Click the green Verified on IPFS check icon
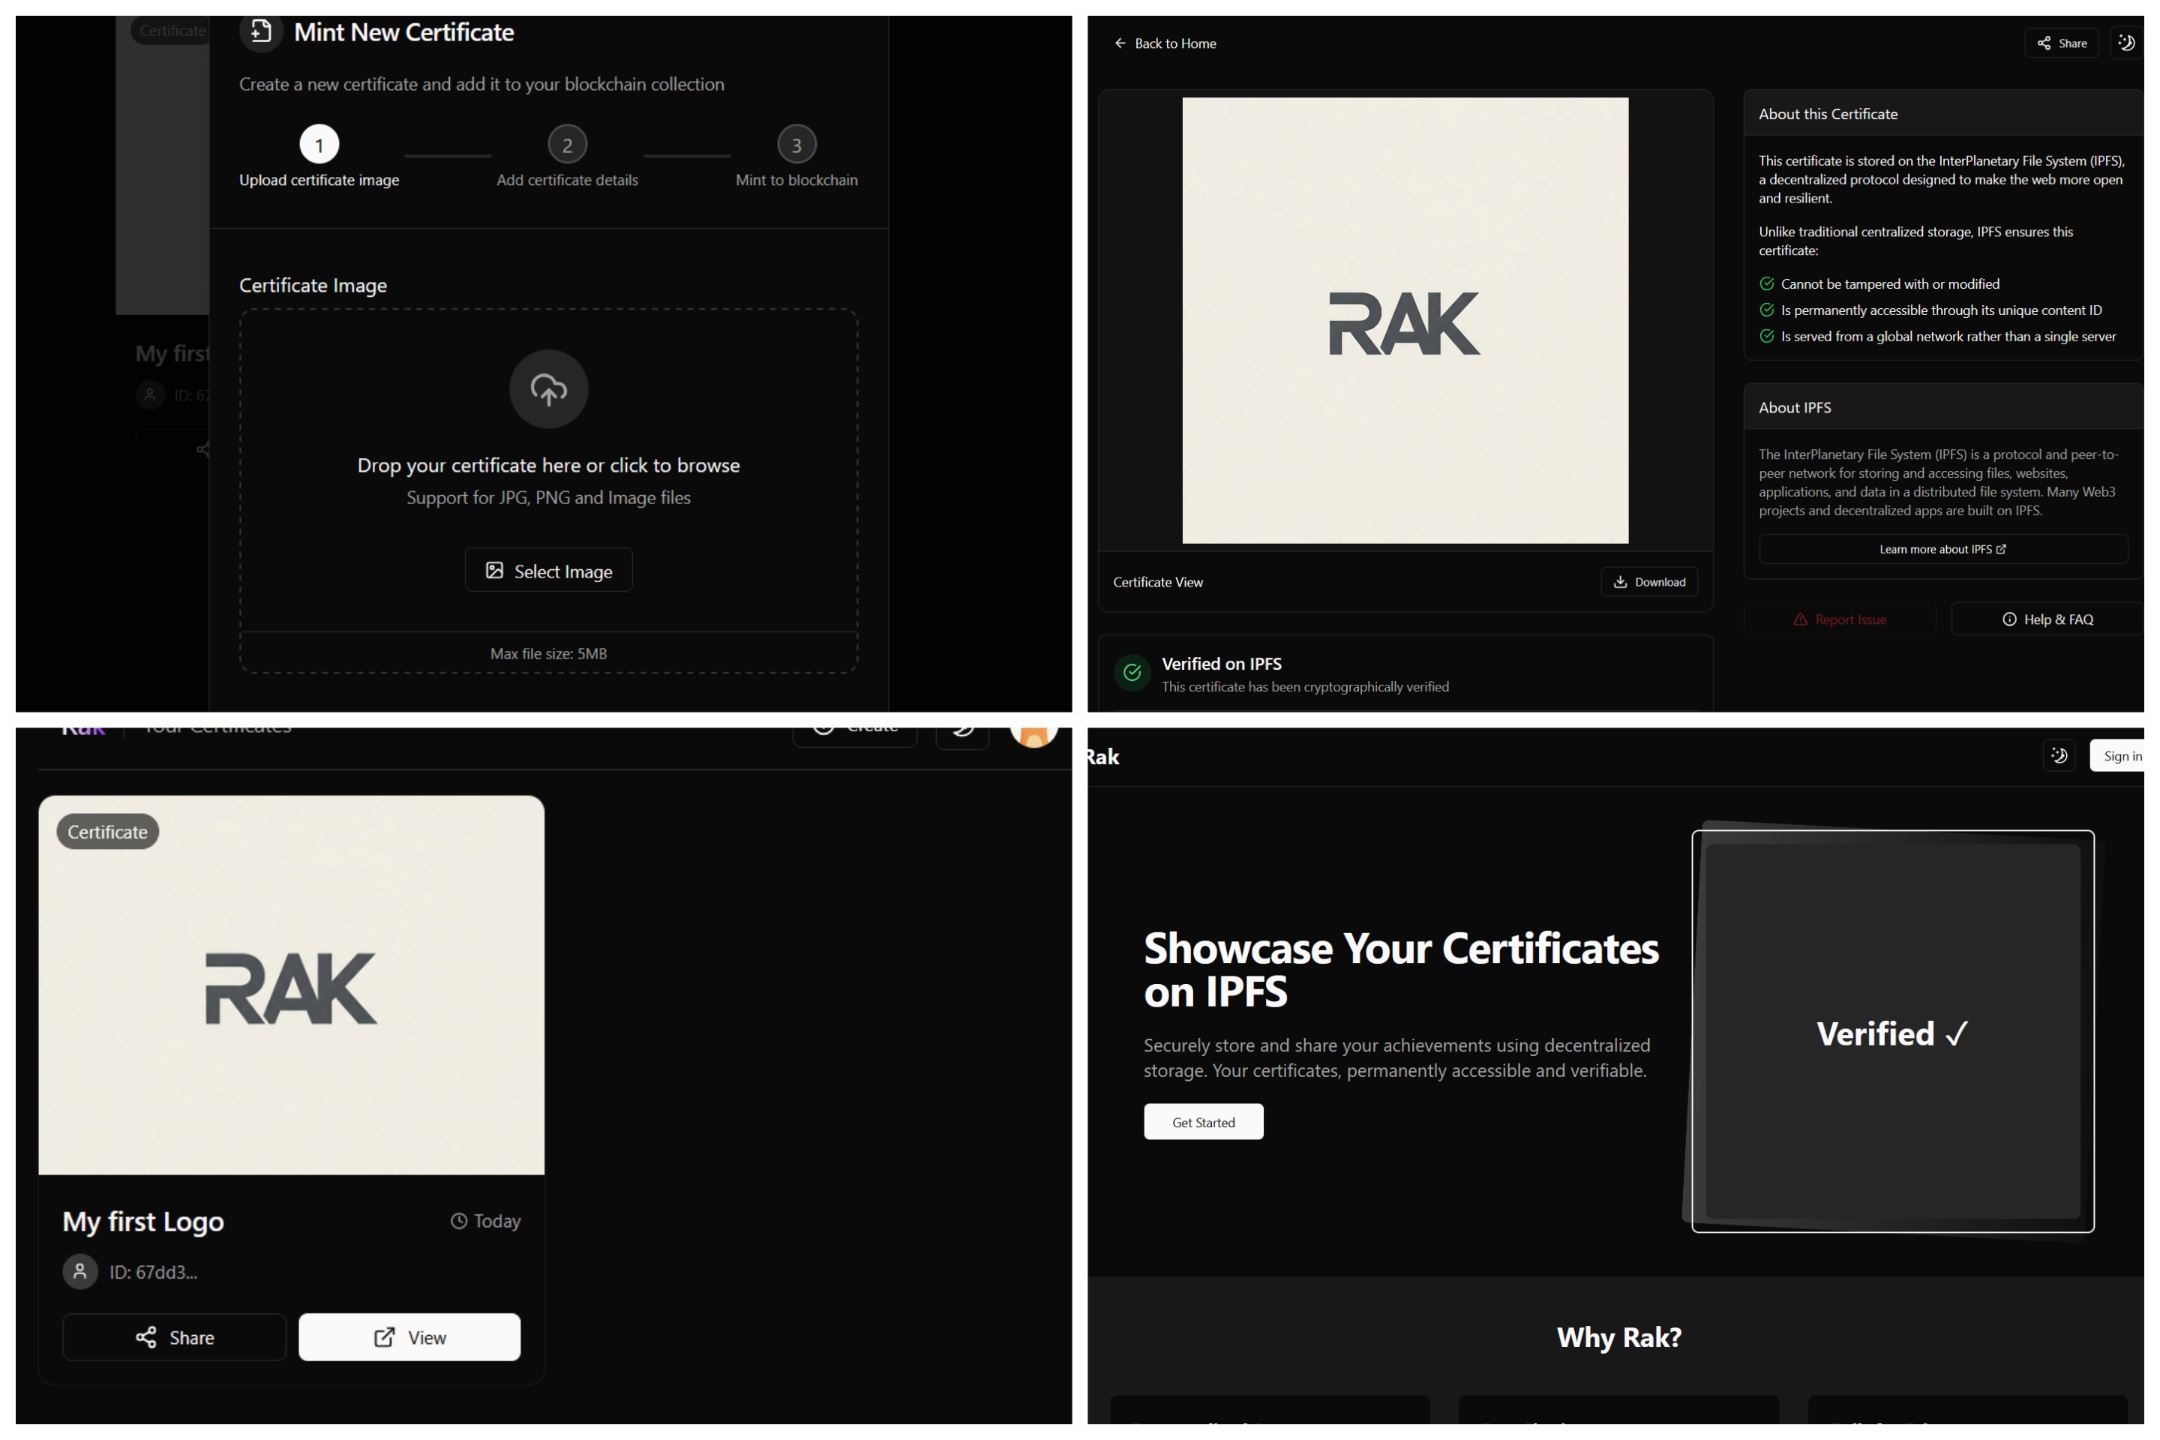Image resolution: width=2160 pixels, height=1440 pixels. 1132,673
